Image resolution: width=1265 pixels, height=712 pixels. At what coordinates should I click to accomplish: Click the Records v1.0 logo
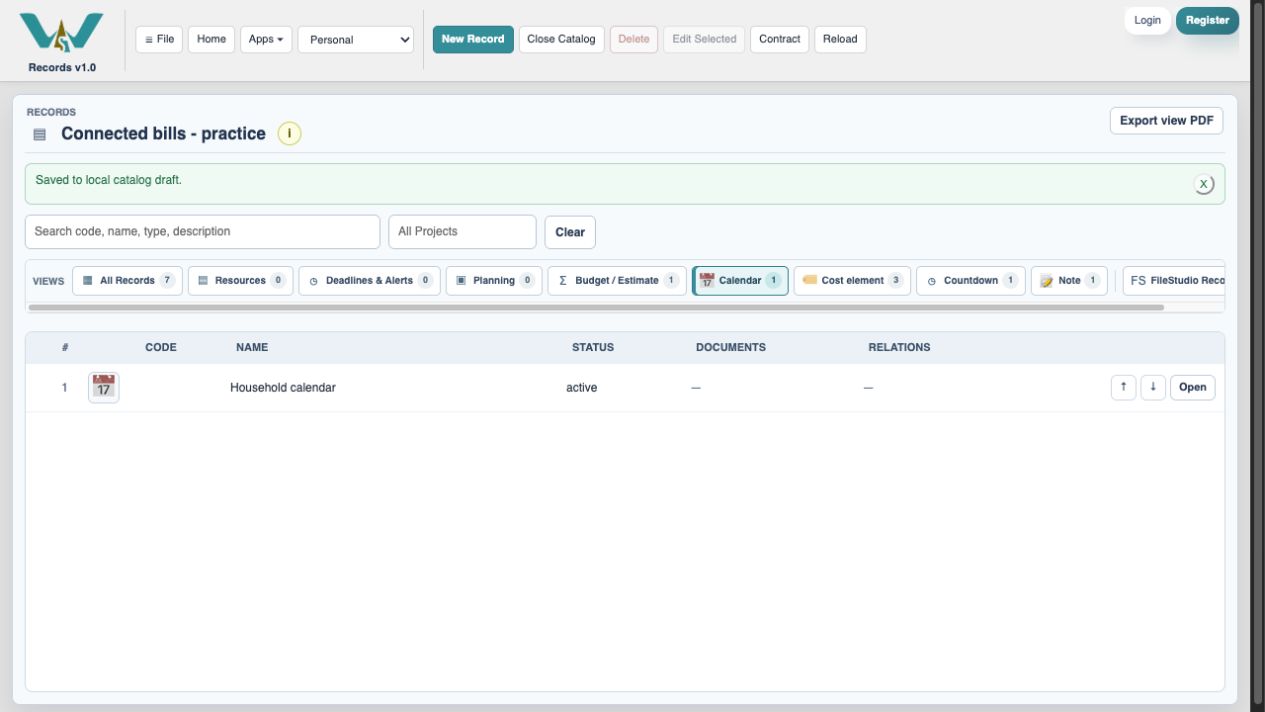[62, 40]
